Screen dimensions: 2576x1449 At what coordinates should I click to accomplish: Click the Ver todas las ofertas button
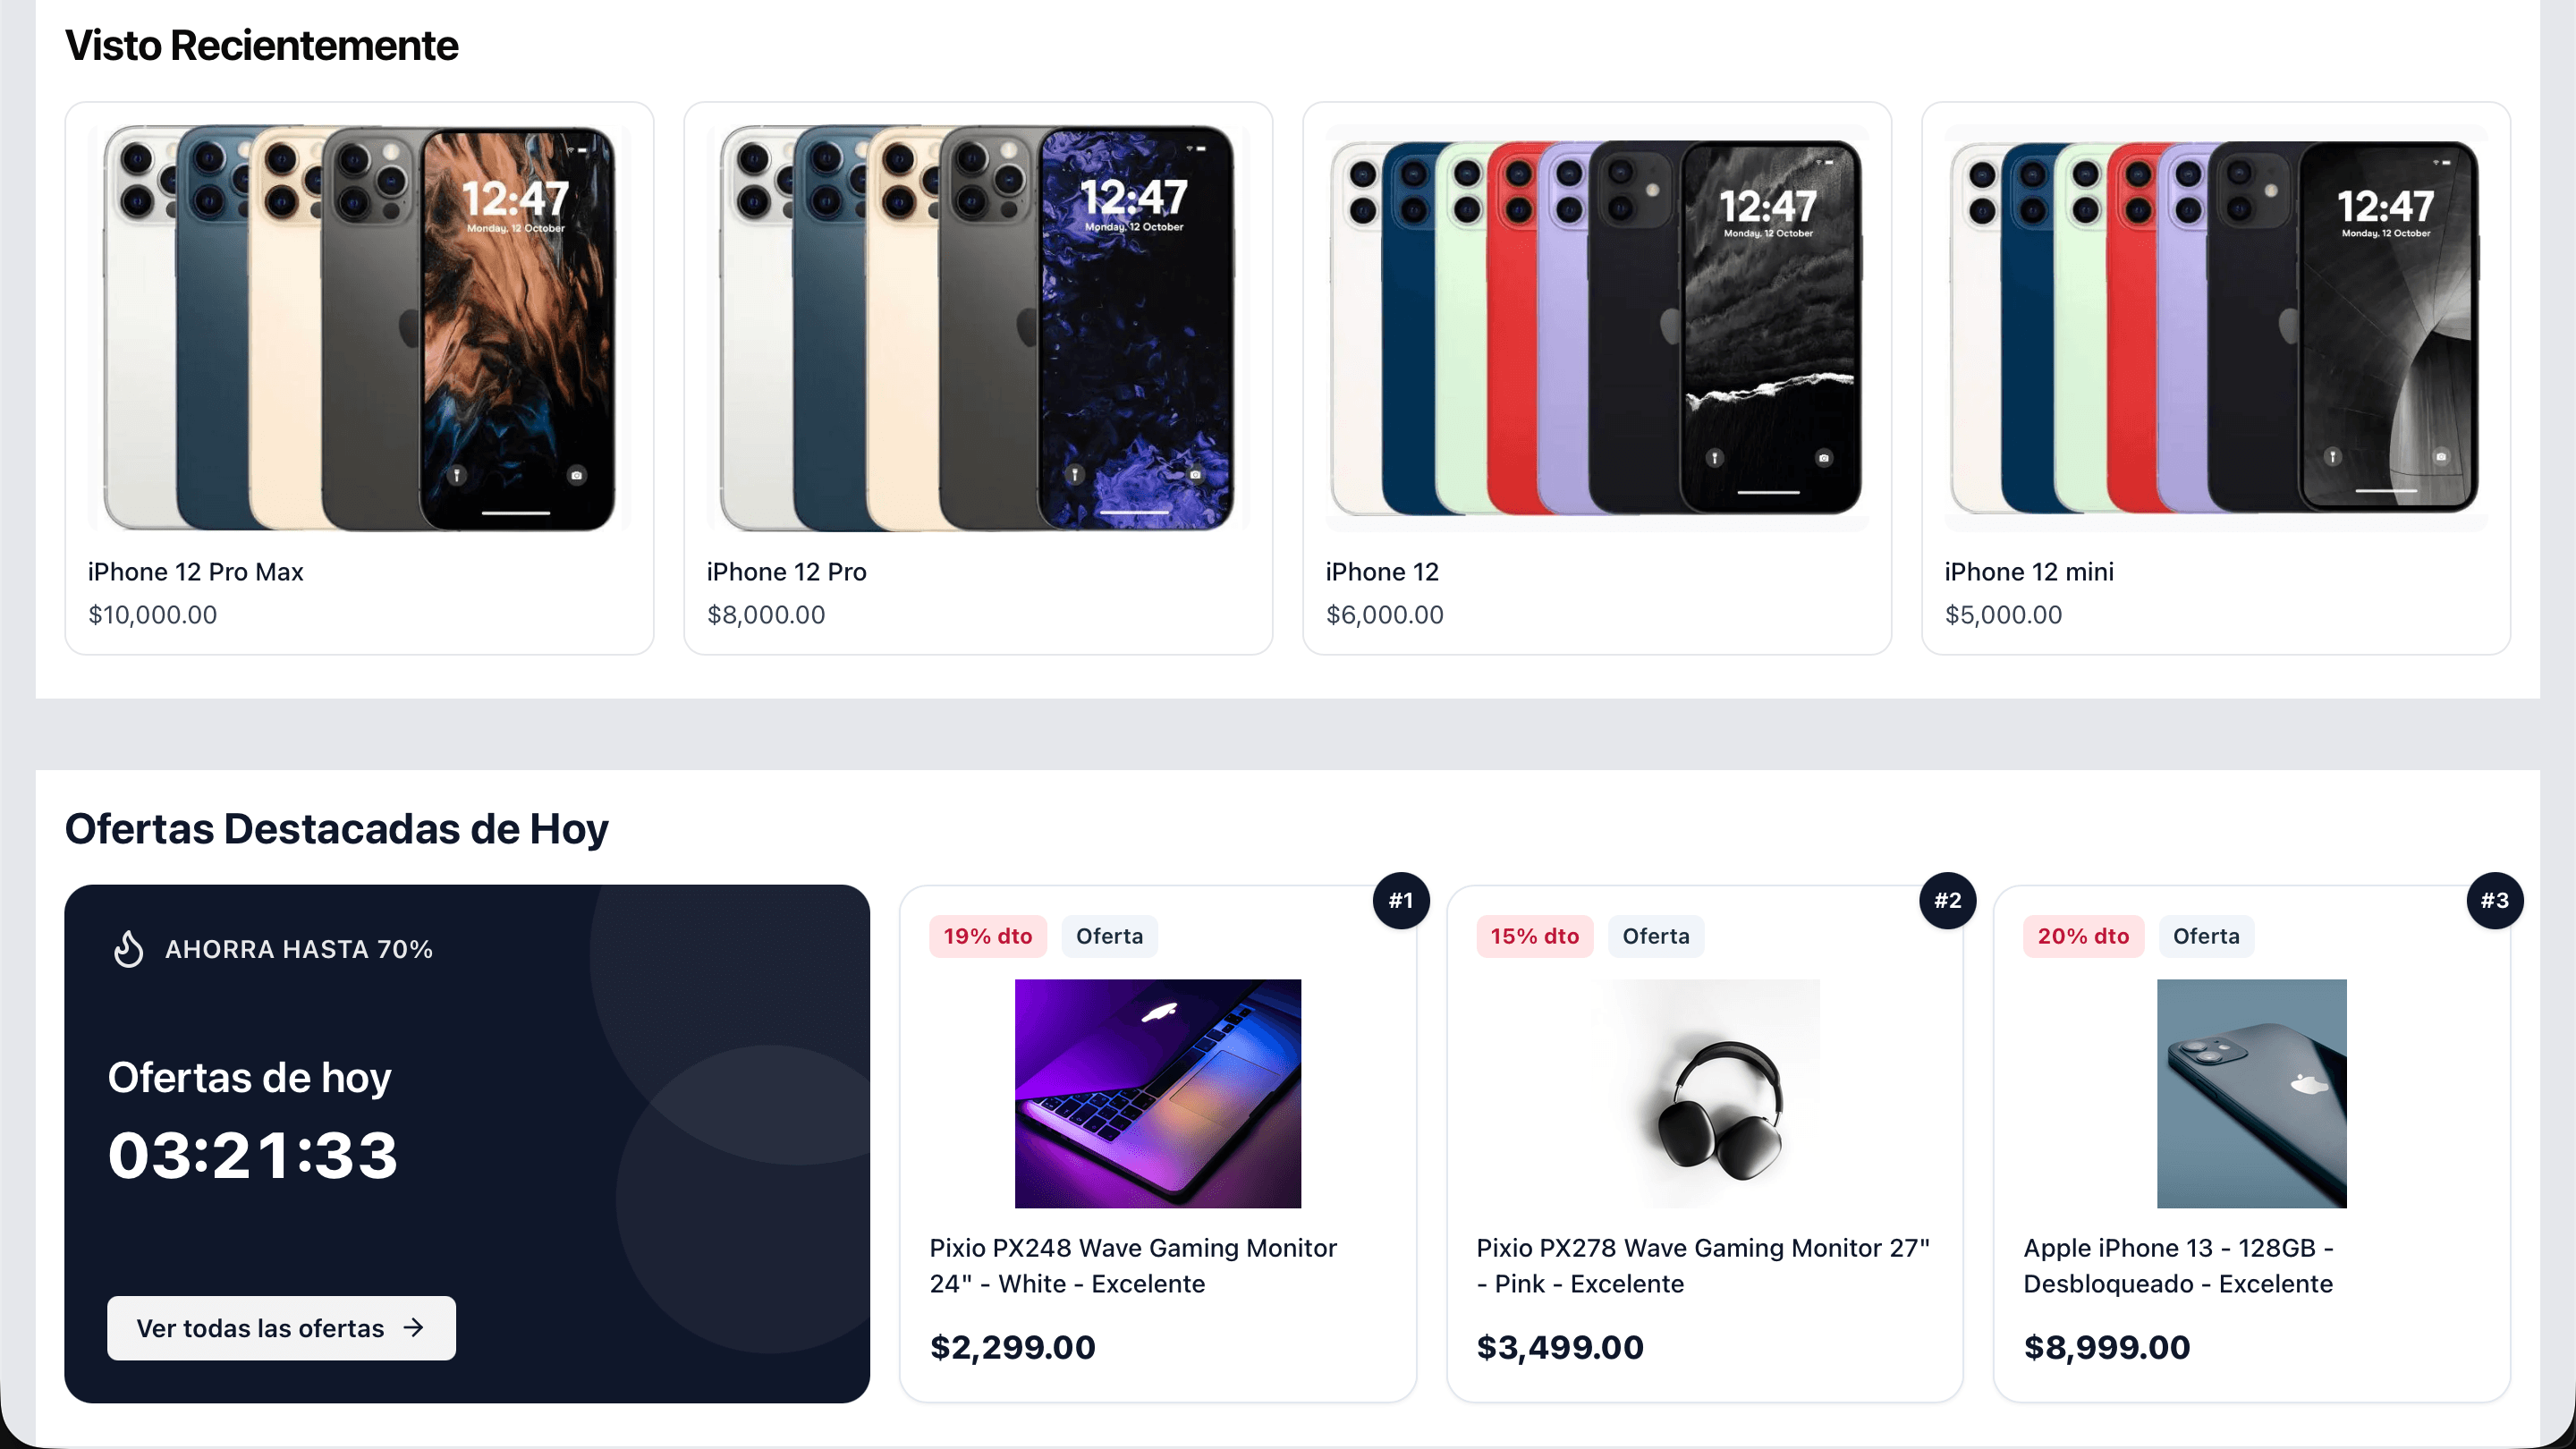tap(281, 1327)
